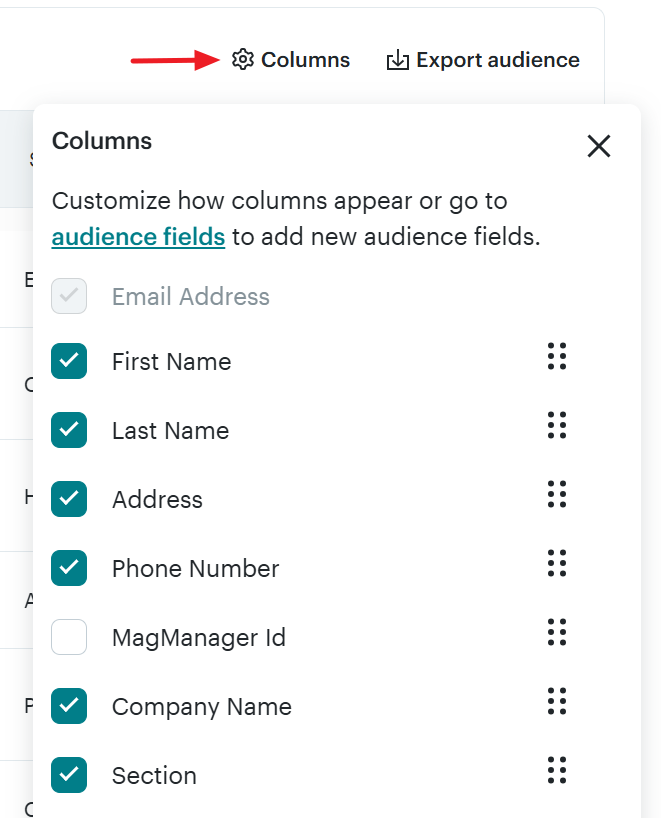
Task: Grab the Last Name drag handle
Action: (557, 425)
